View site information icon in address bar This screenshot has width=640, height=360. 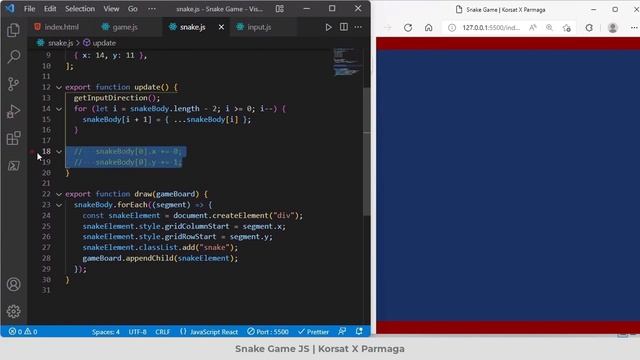pyautogui.click(x=452, y=28)
